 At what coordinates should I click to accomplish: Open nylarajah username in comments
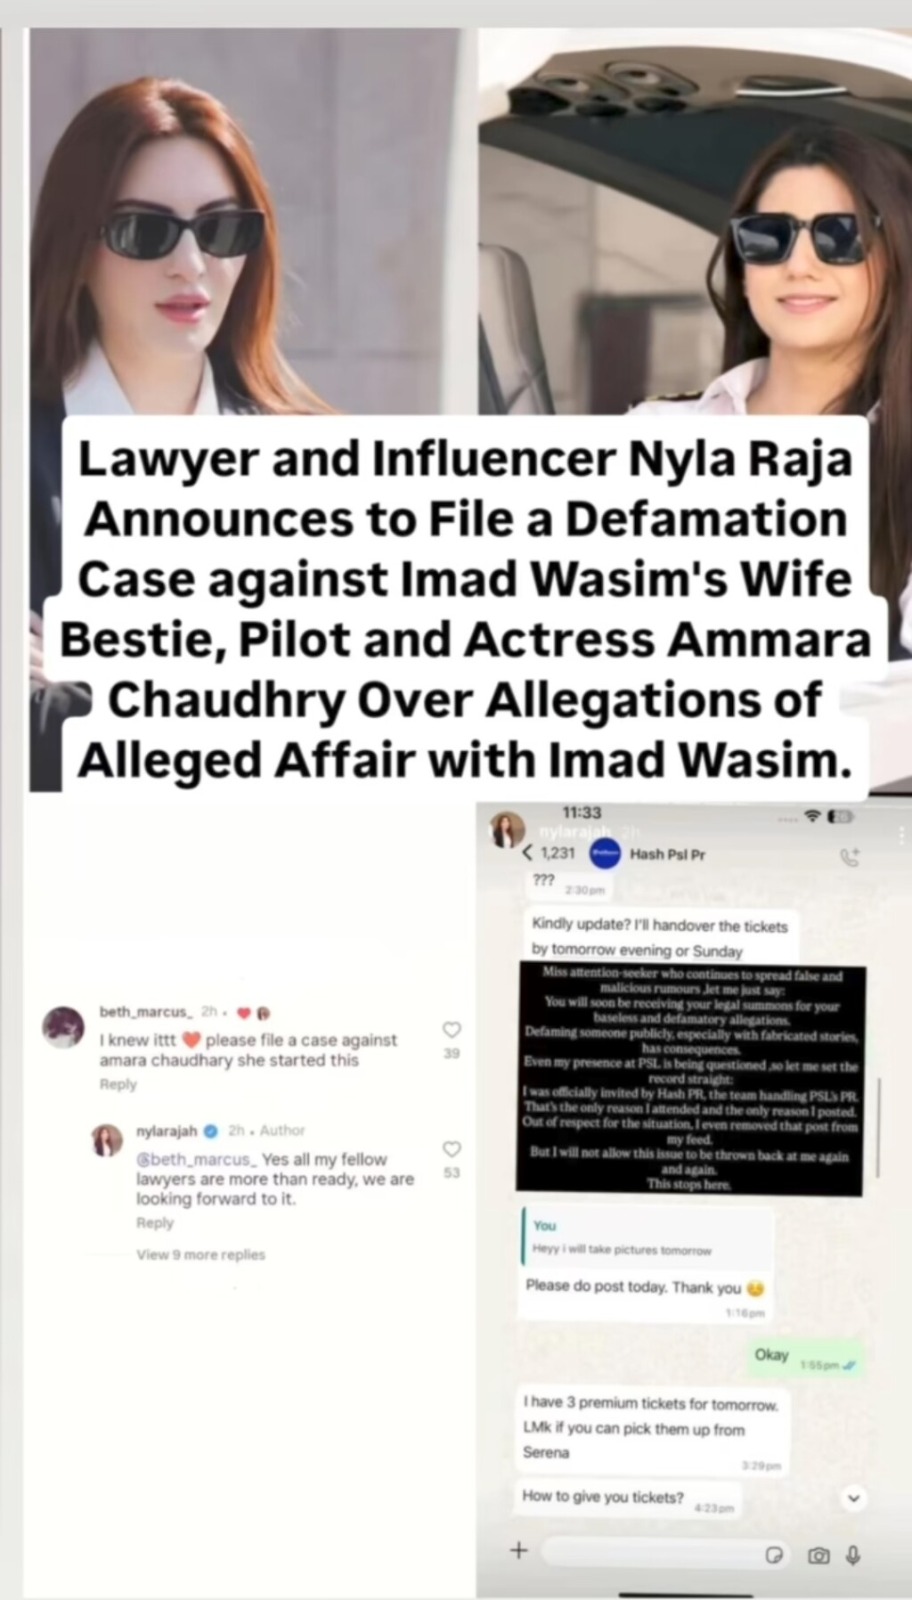167,1131
